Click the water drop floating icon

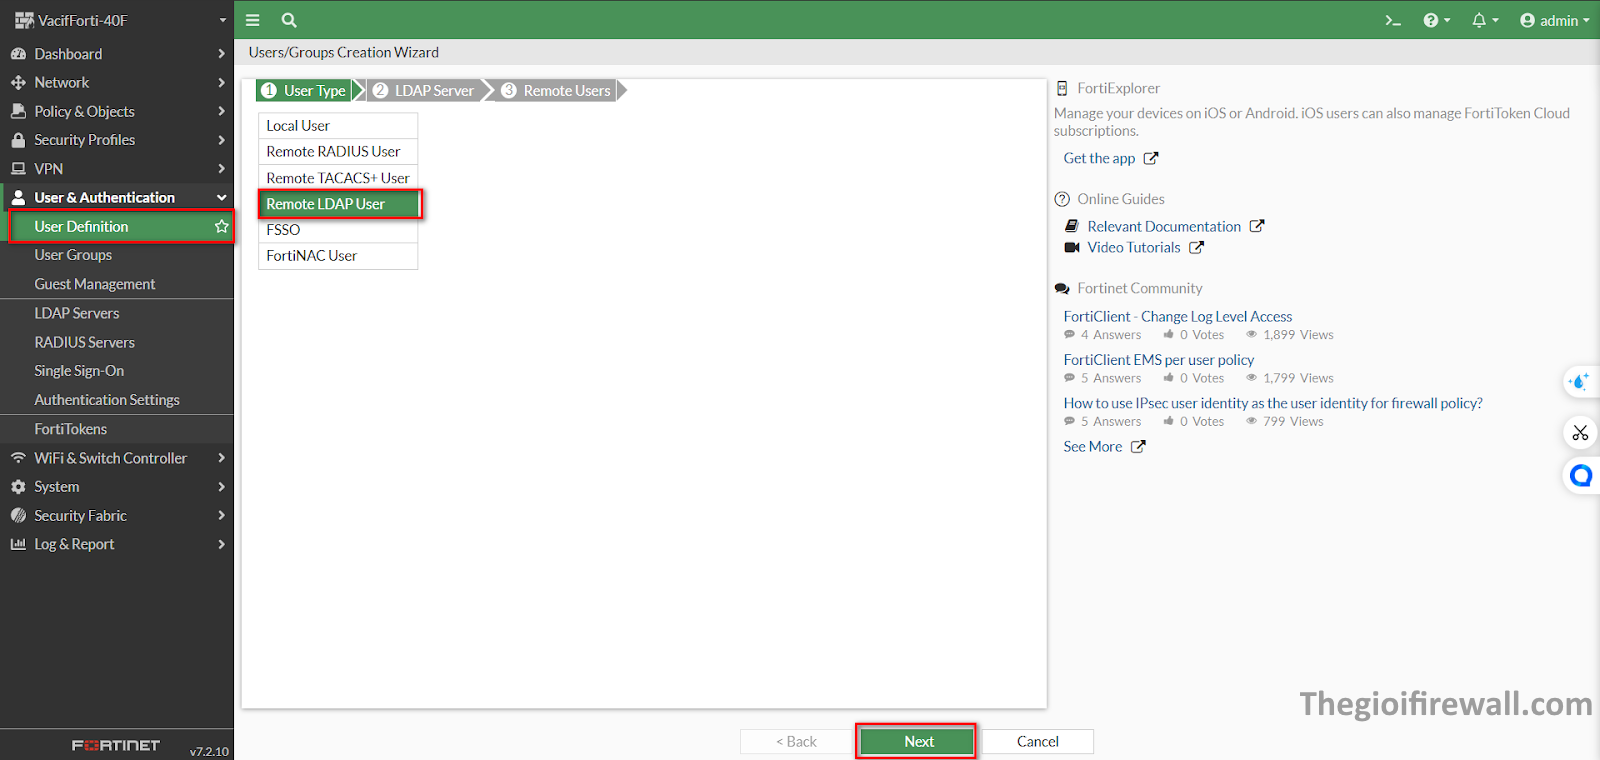[x=1580, y=382]
